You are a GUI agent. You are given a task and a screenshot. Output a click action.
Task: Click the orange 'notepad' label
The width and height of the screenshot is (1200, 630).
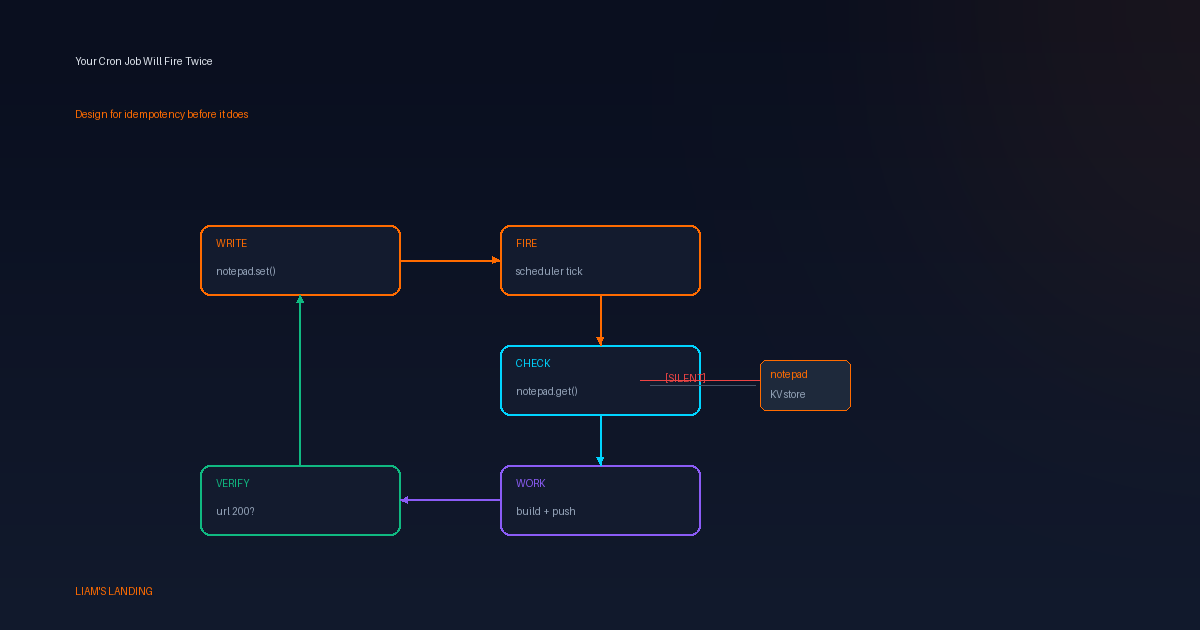click(x=789, y=374)
